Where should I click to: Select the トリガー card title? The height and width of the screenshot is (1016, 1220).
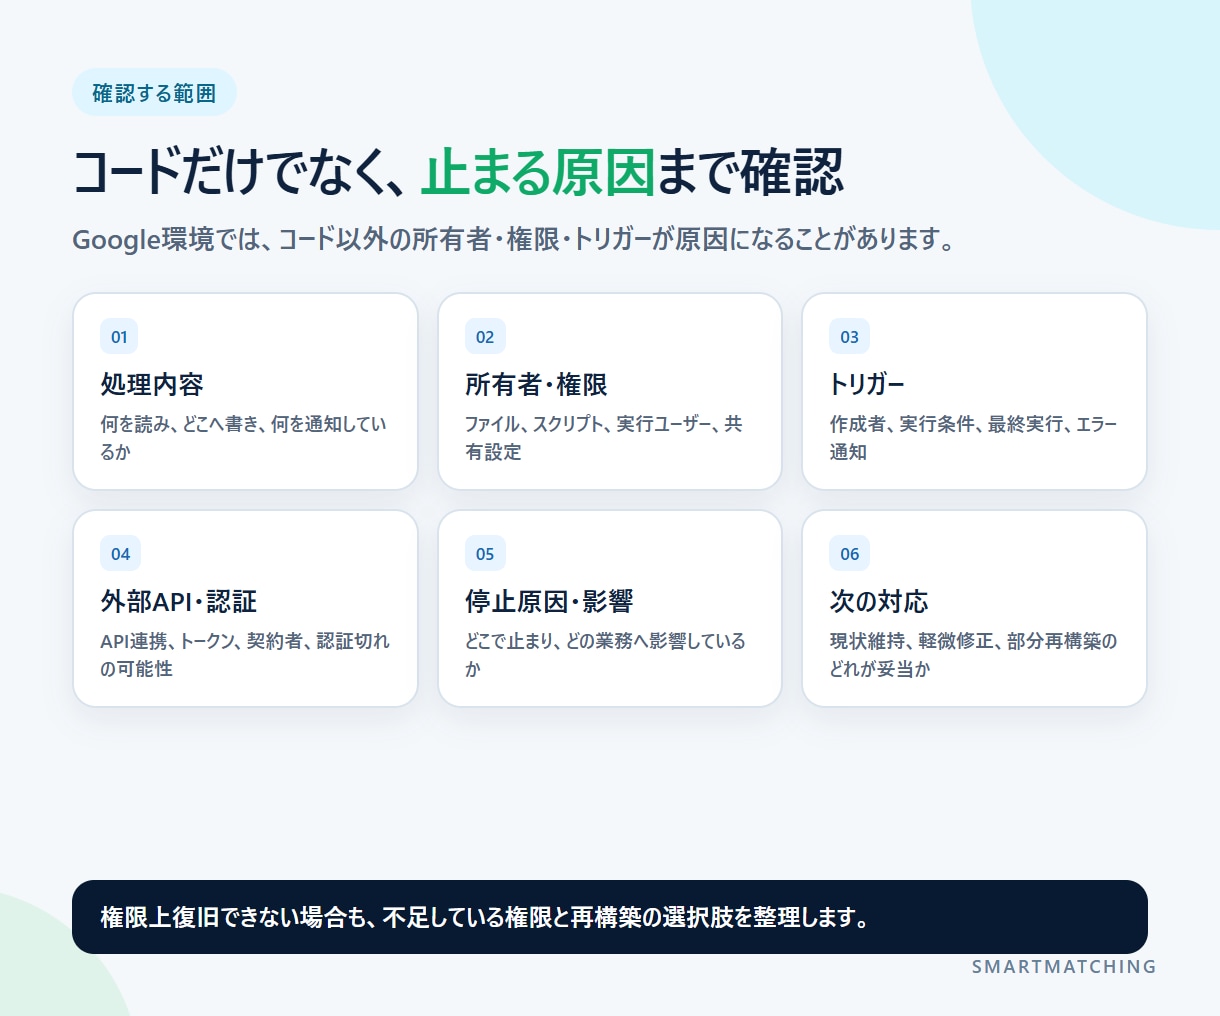(867, 385)
